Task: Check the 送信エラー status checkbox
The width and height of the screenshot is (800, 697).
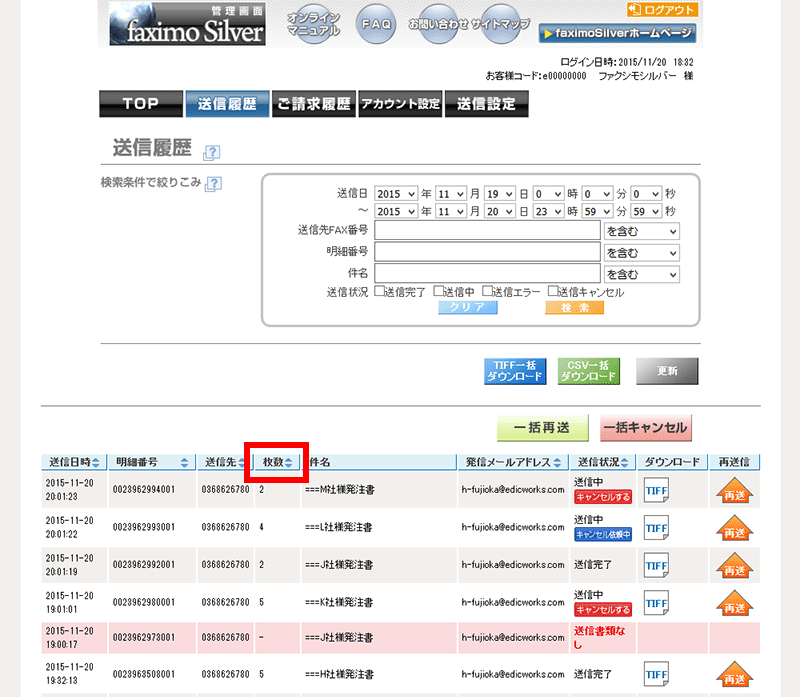Action: (x=487, y=292)
